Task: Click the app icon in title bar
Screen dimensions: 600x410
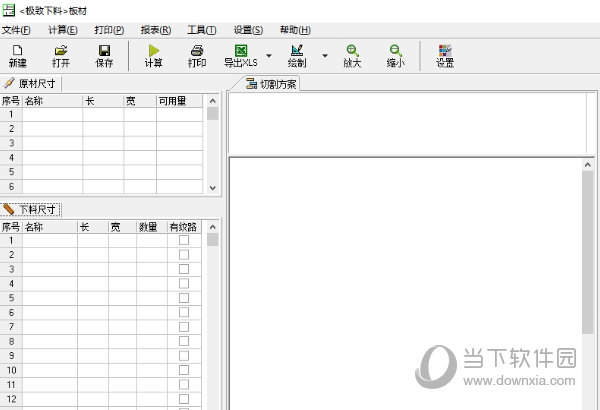Action: click(8, 10)
